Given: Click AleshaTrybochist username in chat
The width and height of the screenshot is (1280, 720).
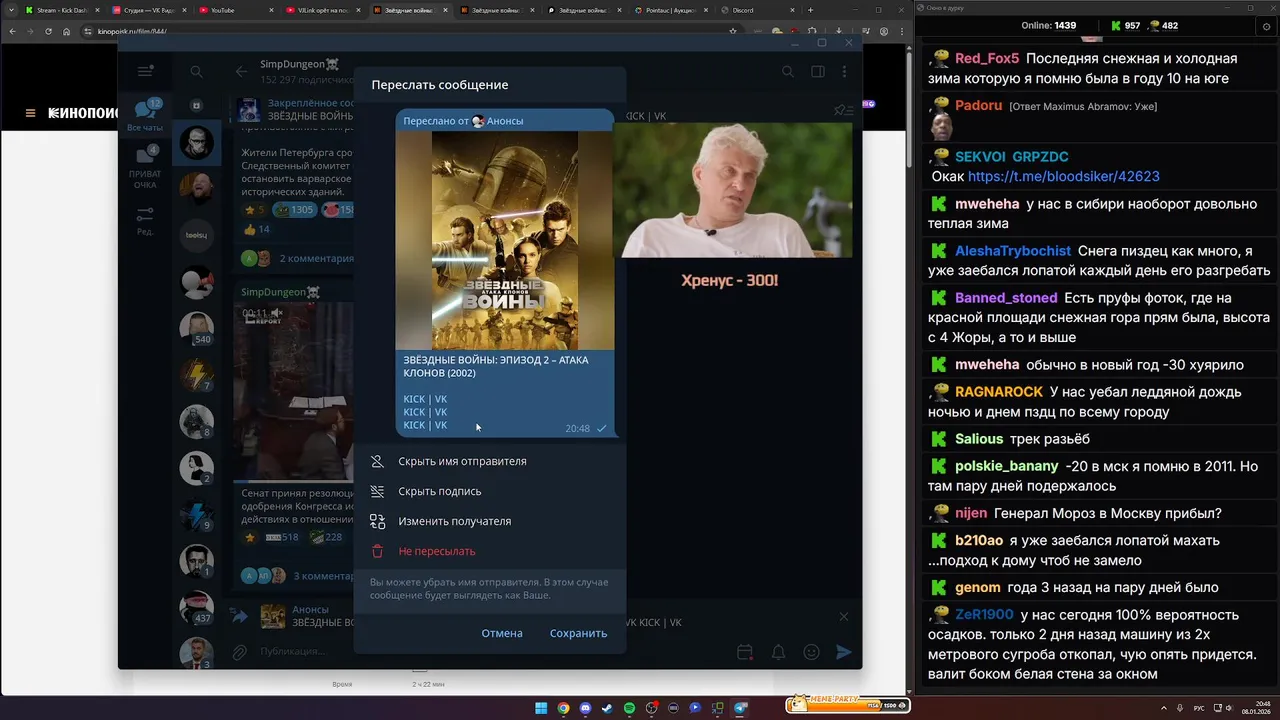Looking at the screenshot, I should coord(1013,251).
